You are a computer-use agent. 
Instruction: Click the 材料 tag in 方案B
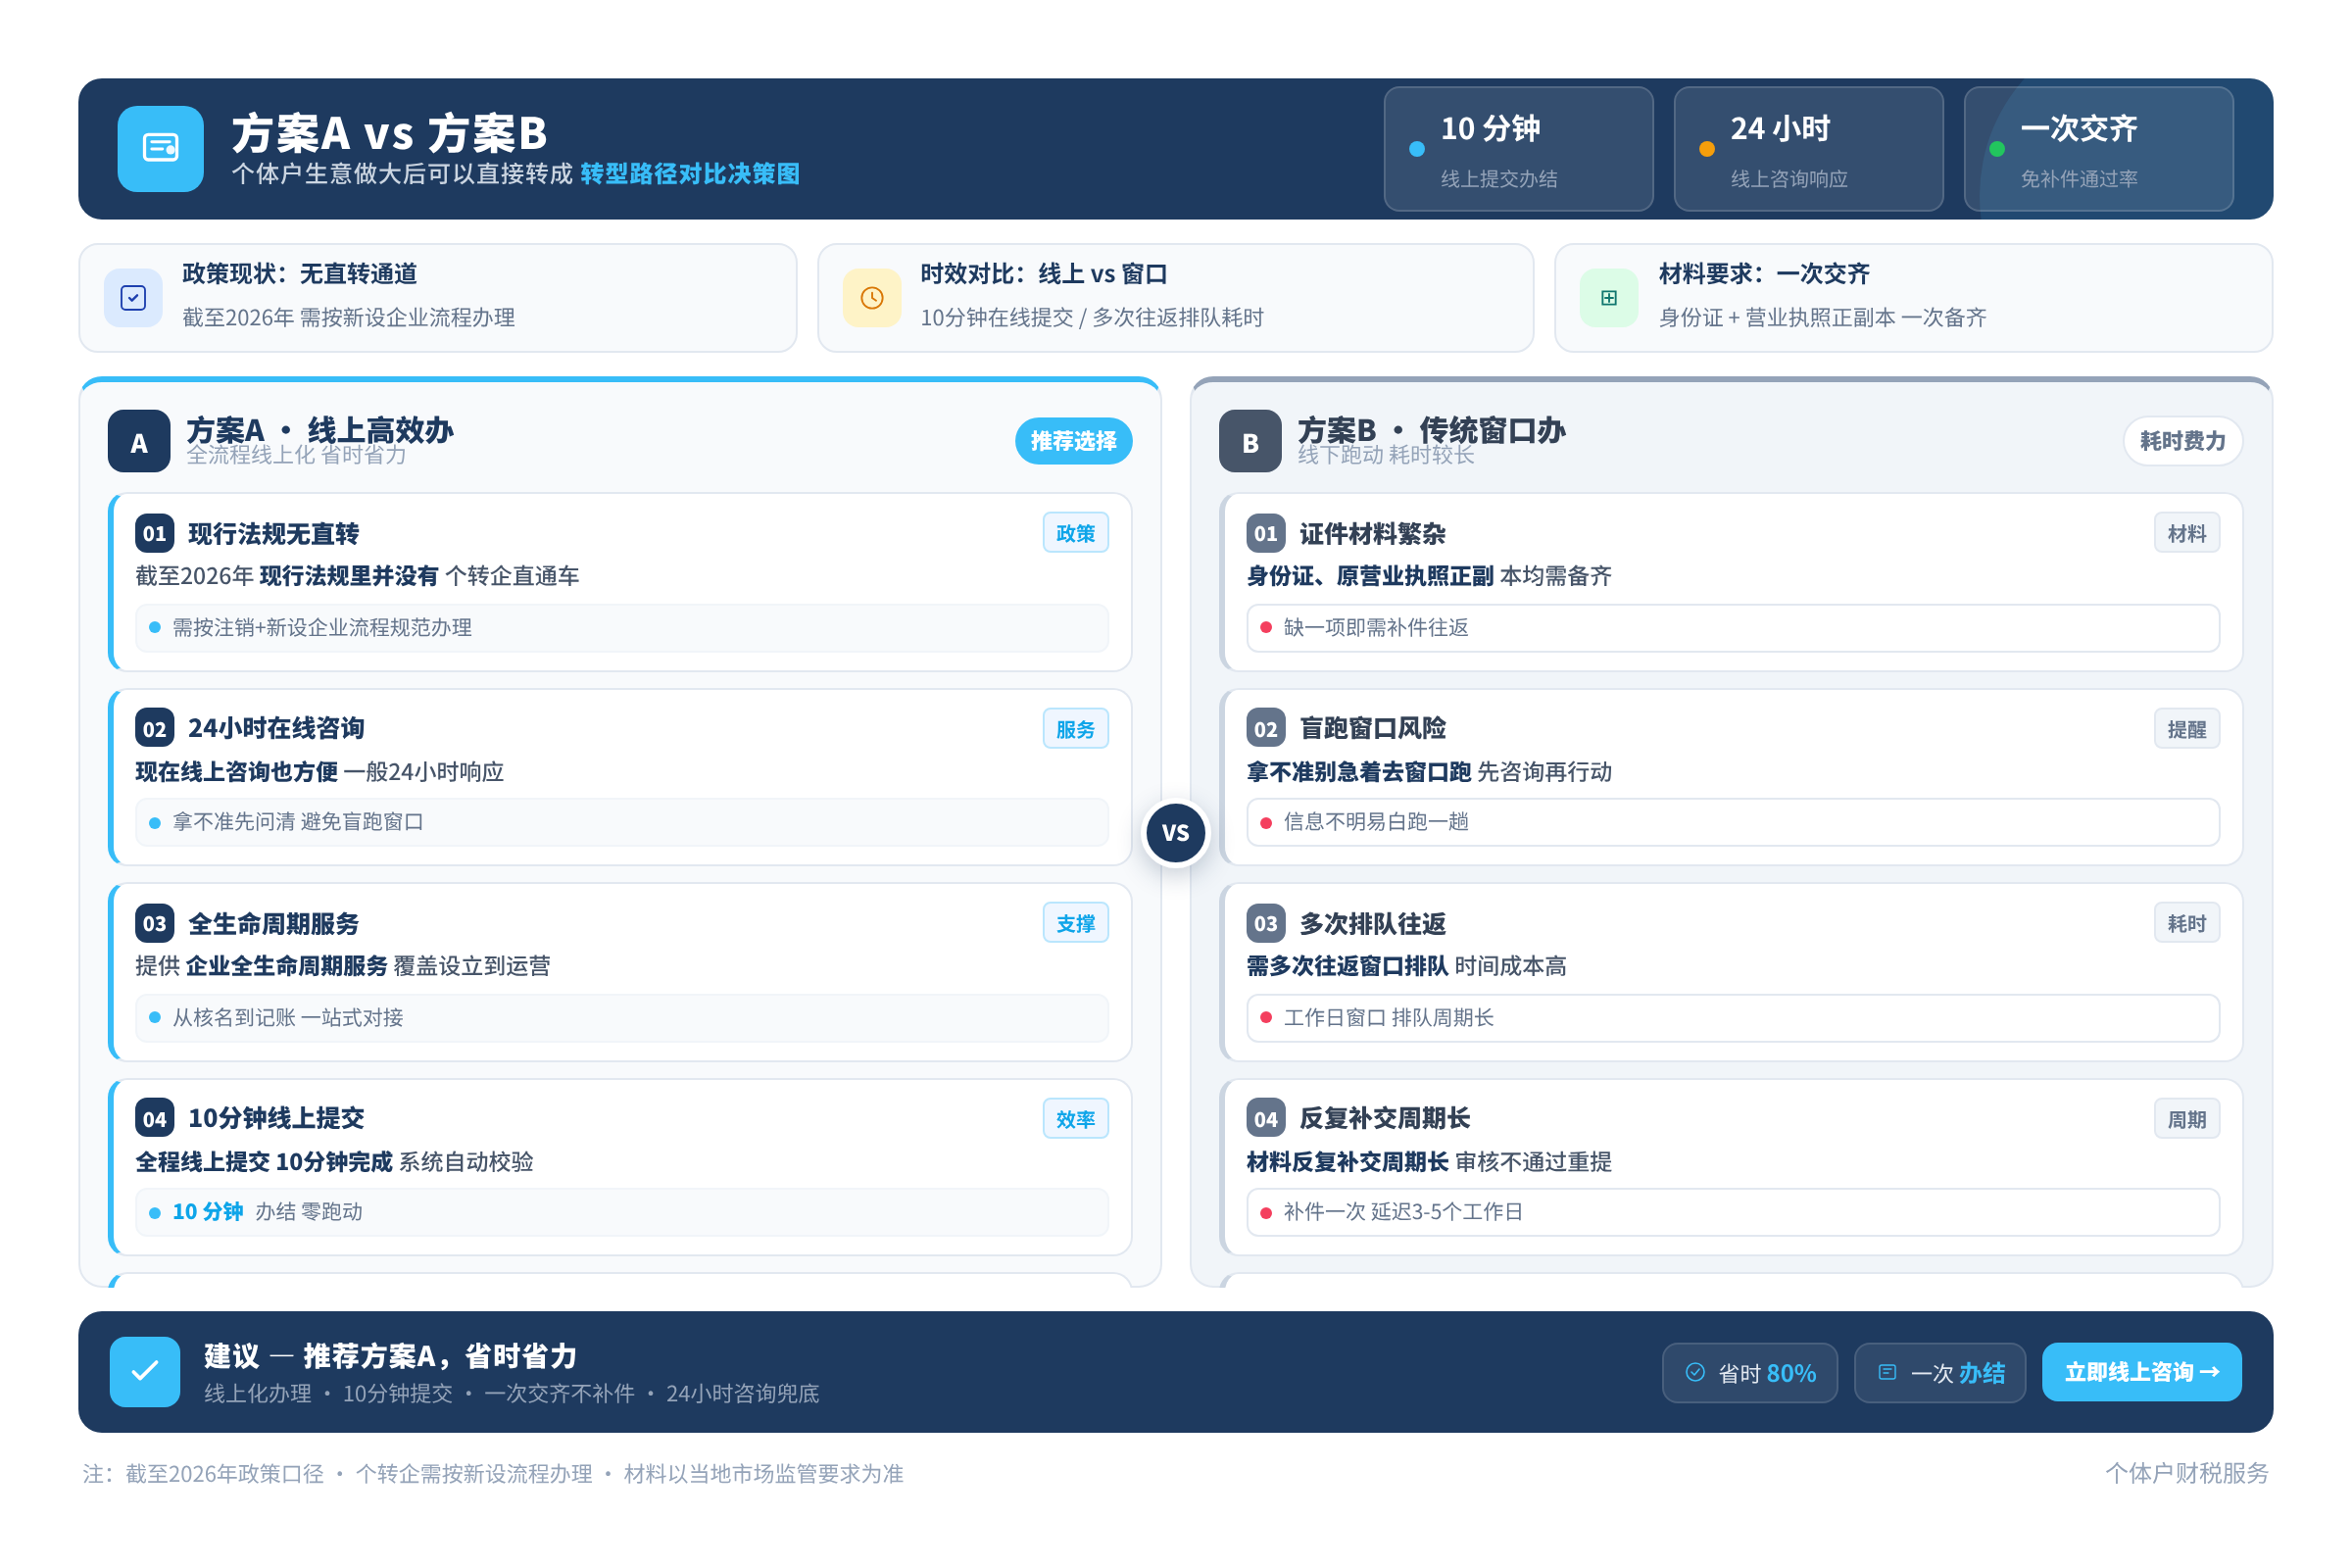[x=2187, y=533]
